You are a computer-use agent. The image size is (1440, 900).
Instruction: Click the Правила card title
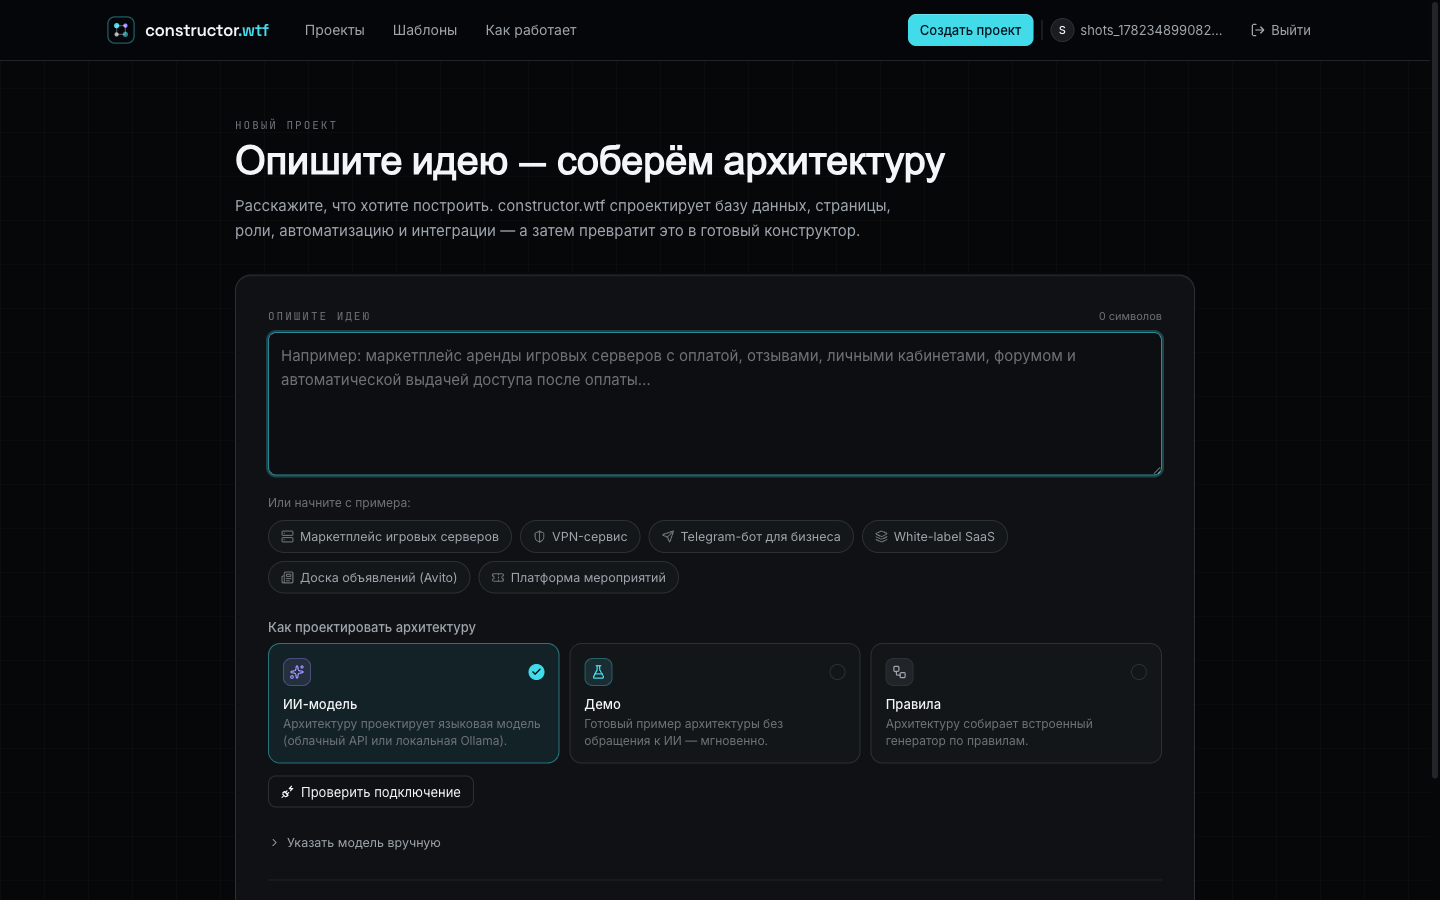(x=913, y=704)
